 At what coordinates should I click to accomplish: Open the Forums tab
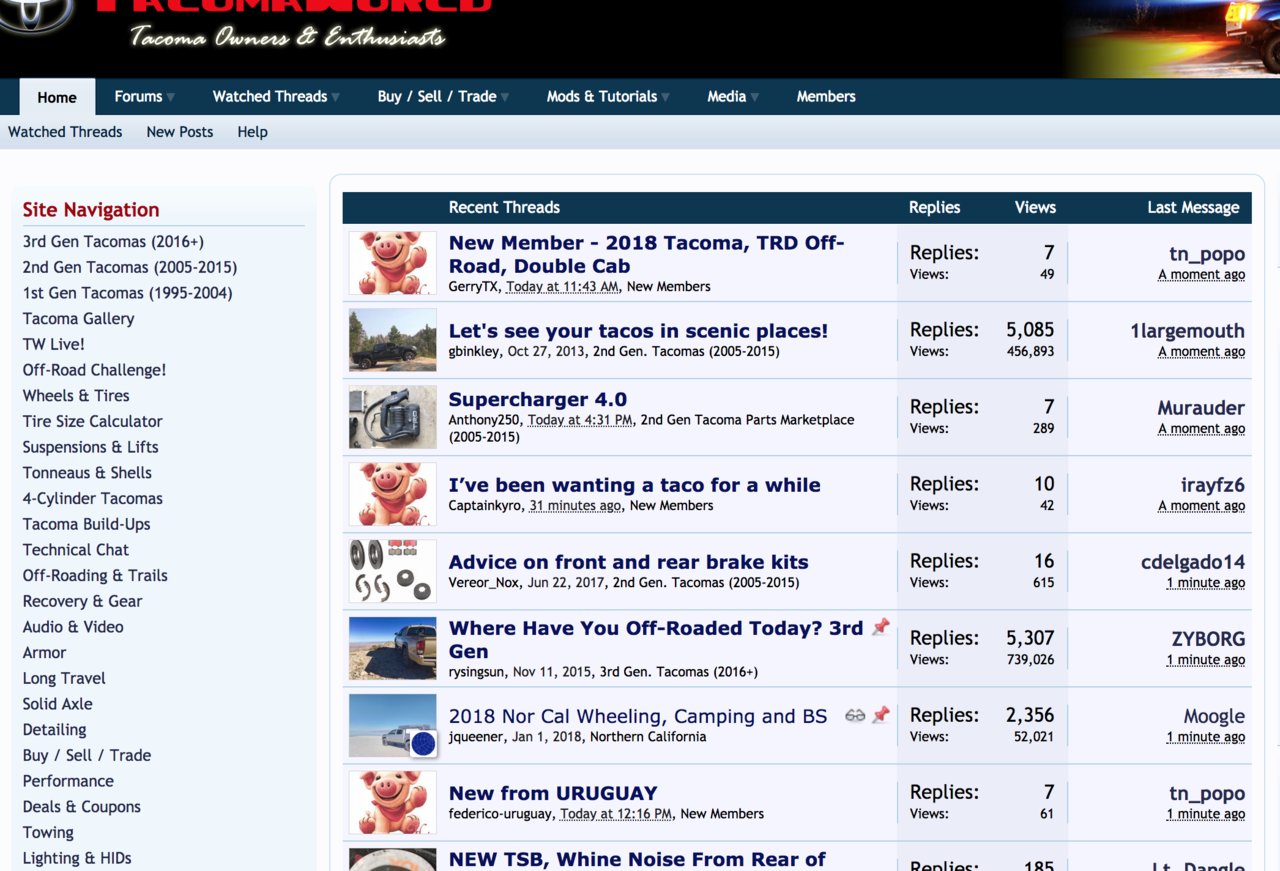(x=138, y=96)
